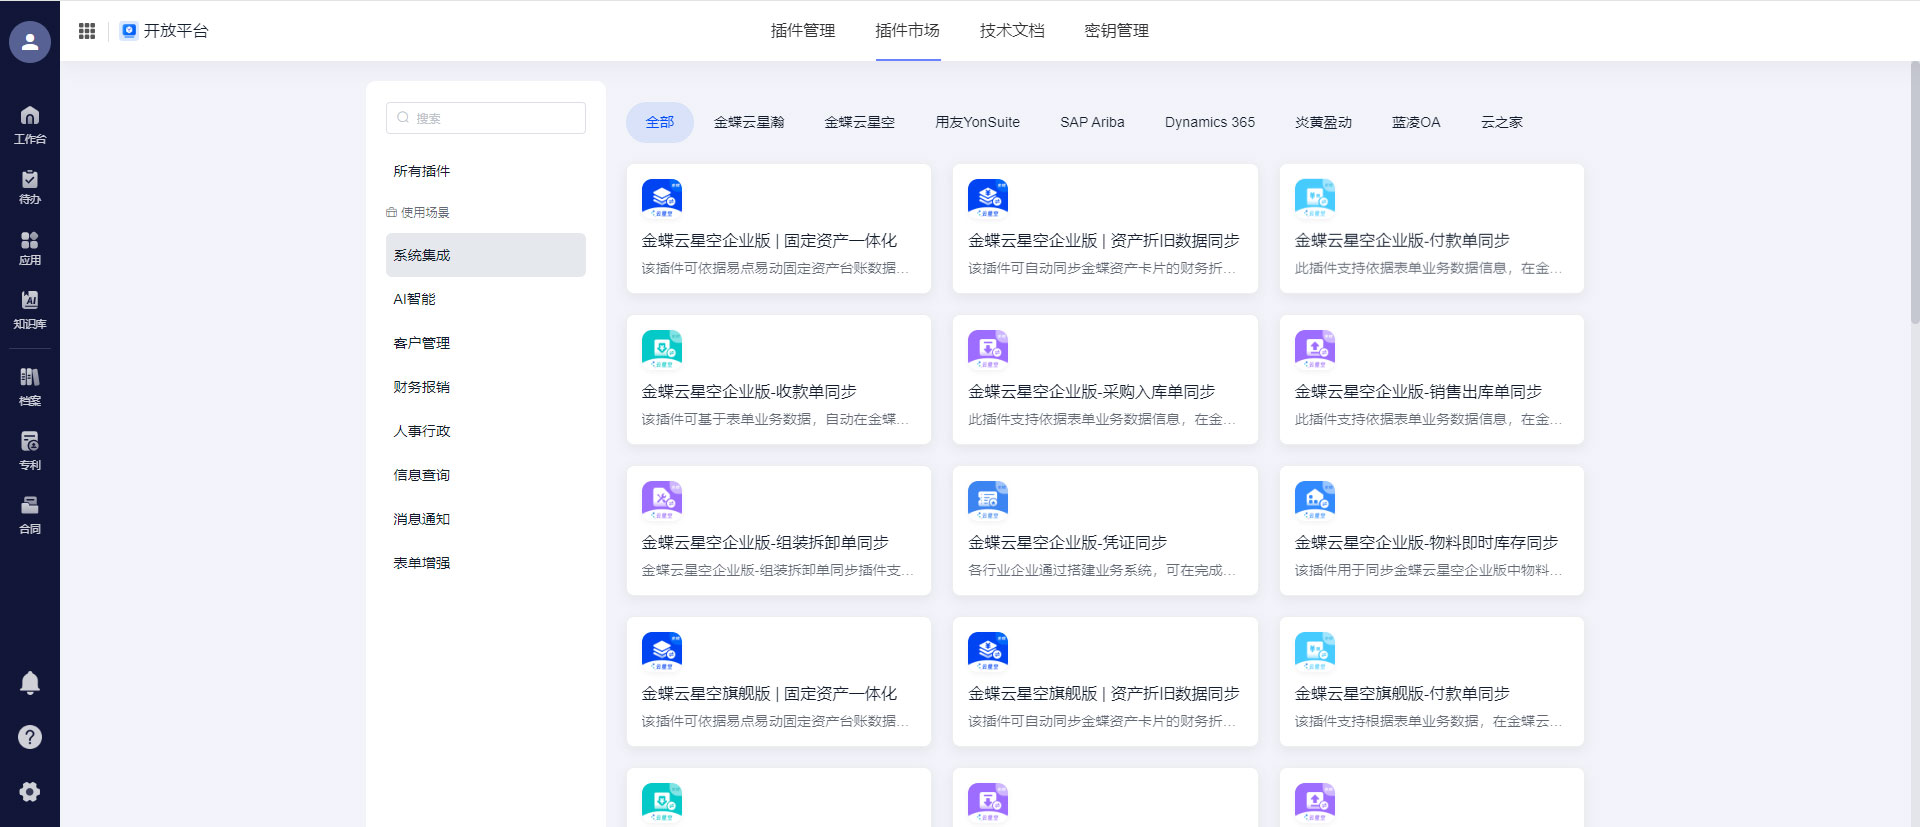Screen dimensions: 1920x827
Task: Click the notification bell icon
Action: [x=30, y=683]
